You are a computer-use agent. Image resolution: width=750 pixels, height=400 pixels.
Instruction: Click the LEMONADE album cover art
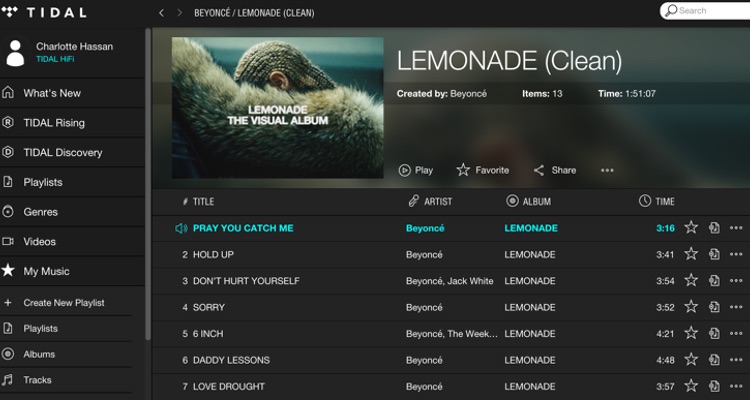coord(277,108)
